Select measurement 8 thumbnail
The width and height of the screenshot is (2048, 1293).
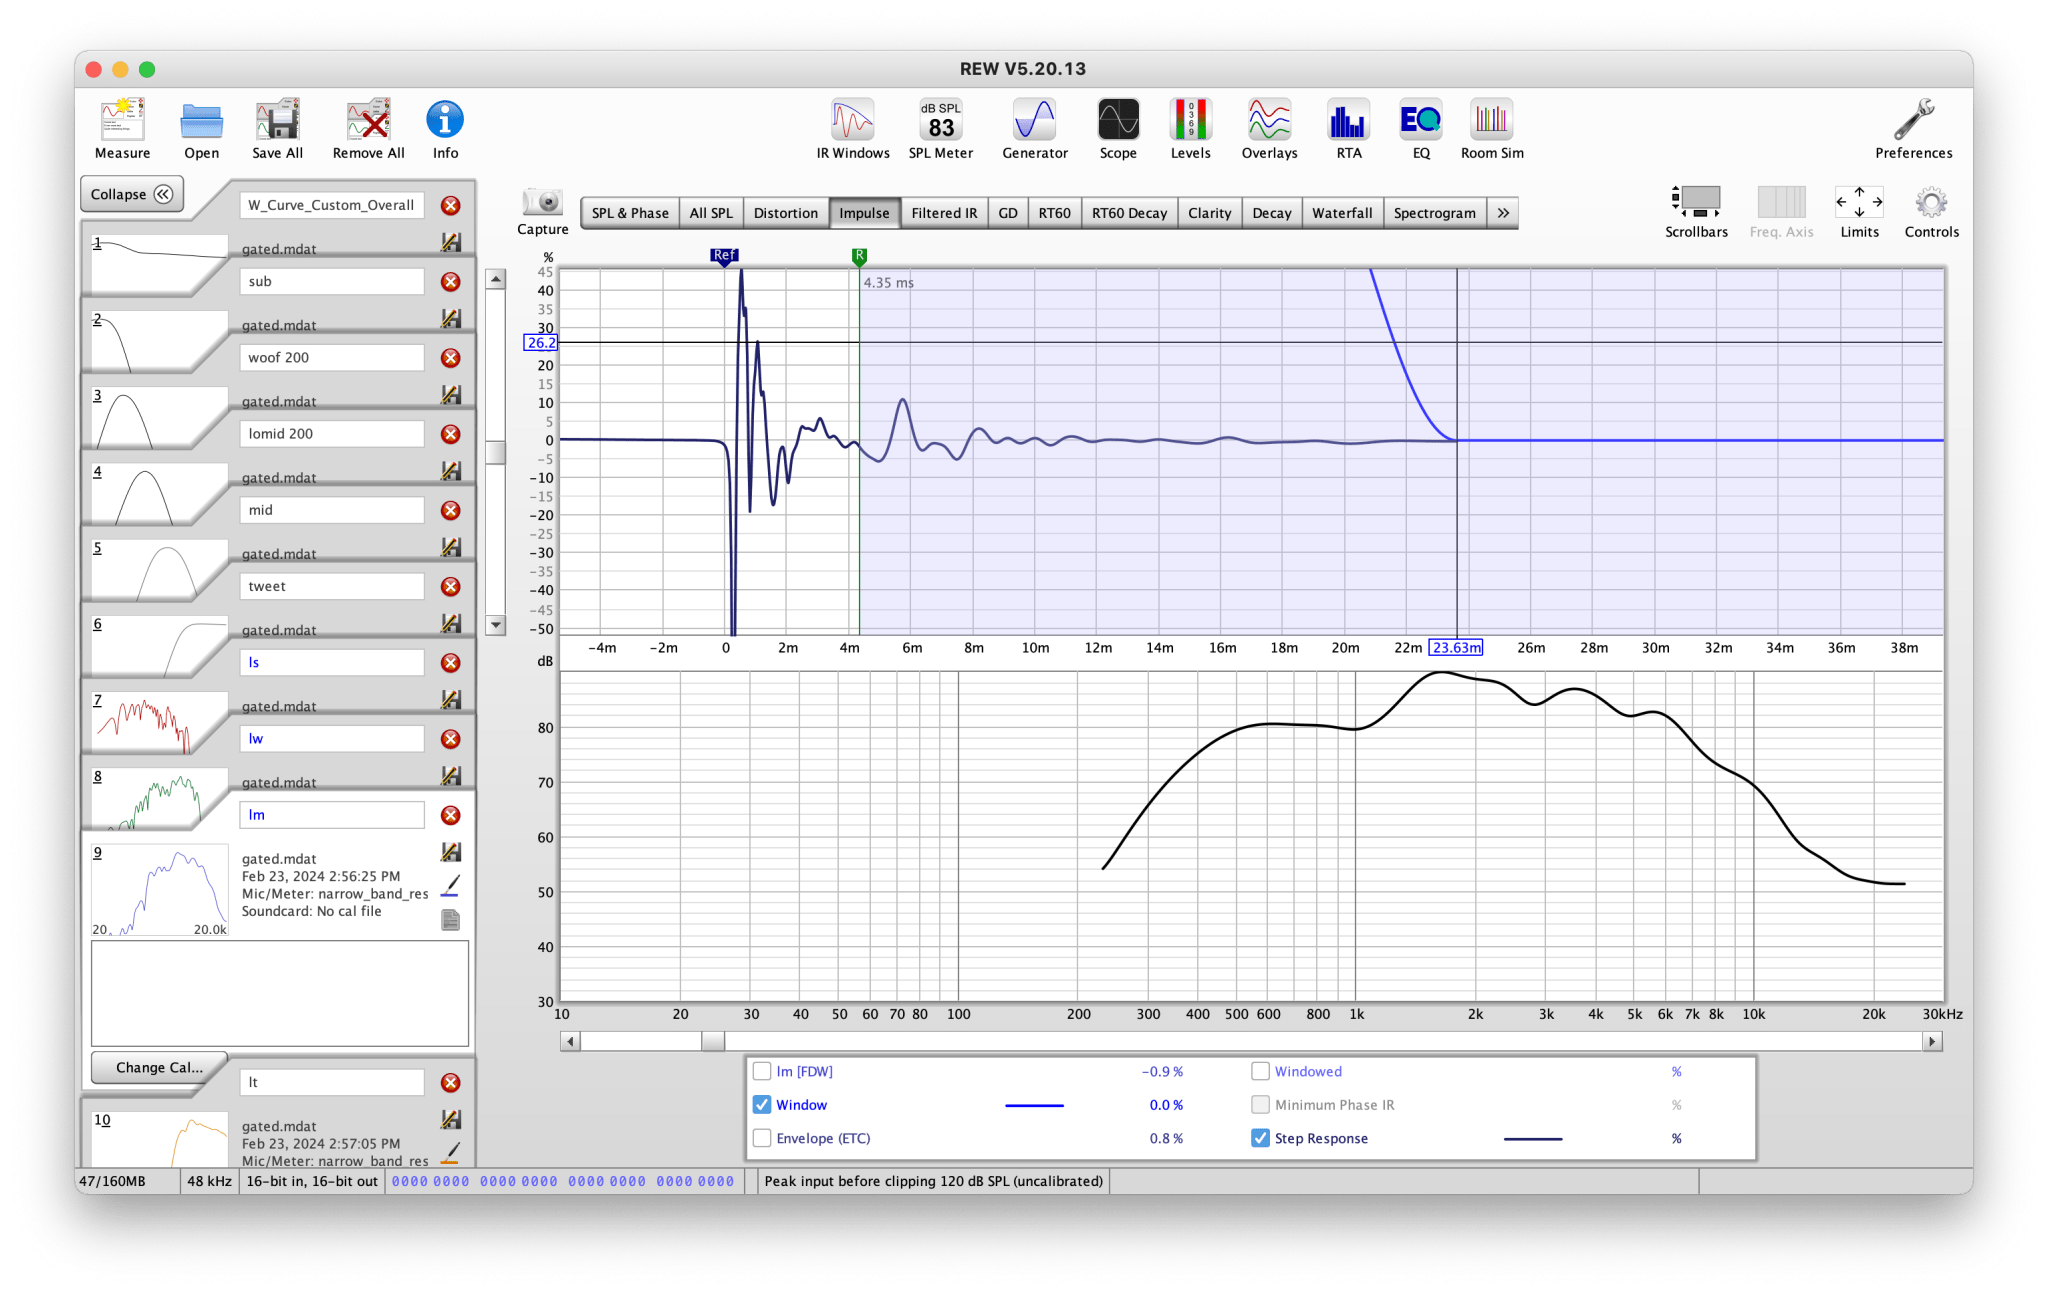coord(158,798)
